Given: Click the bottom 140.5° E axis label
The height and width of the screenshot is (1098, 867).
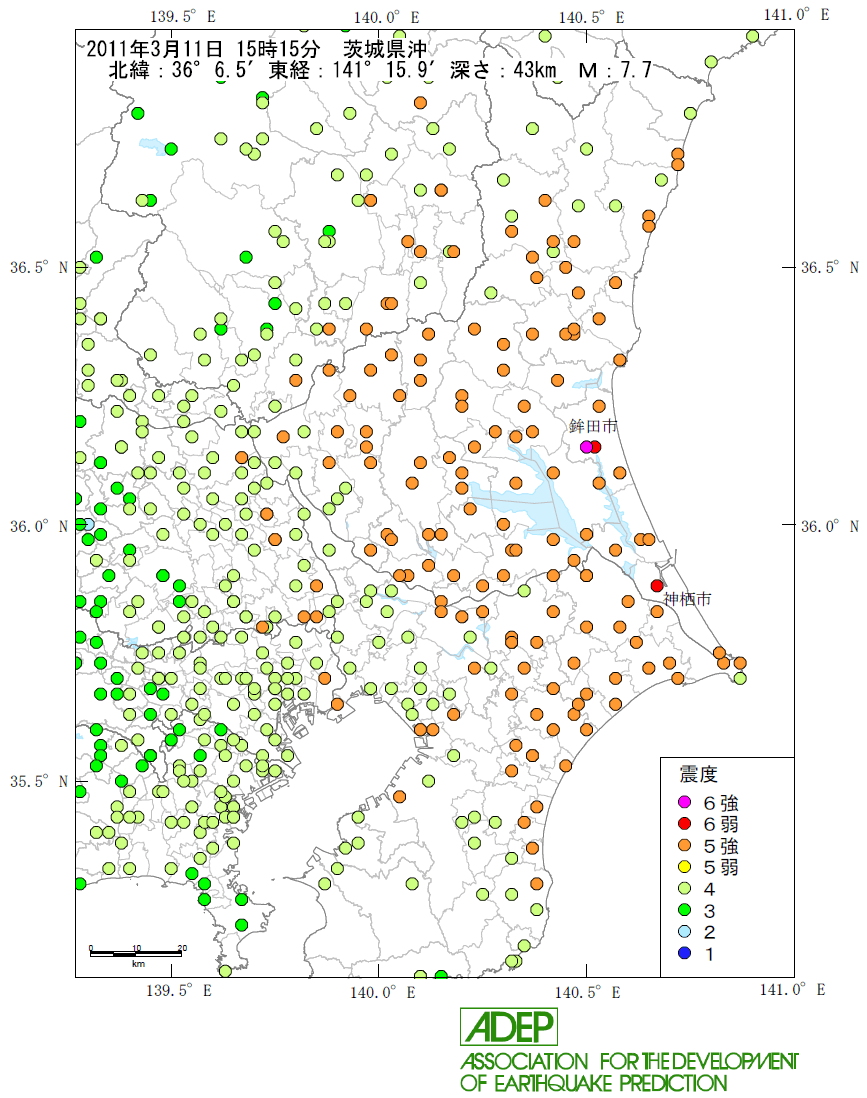Looking at the screenshot, I should click(x=588, y=992).
